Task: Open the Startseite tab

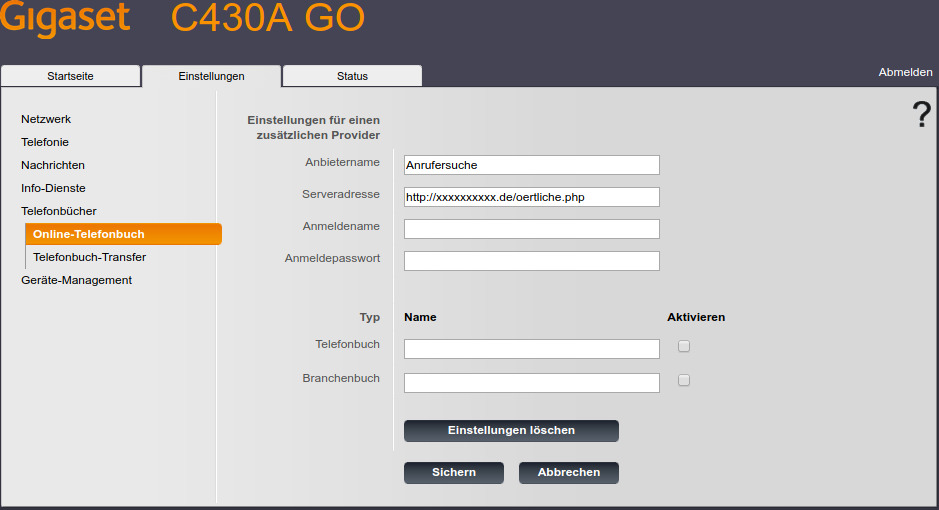Action: [70, 76]
